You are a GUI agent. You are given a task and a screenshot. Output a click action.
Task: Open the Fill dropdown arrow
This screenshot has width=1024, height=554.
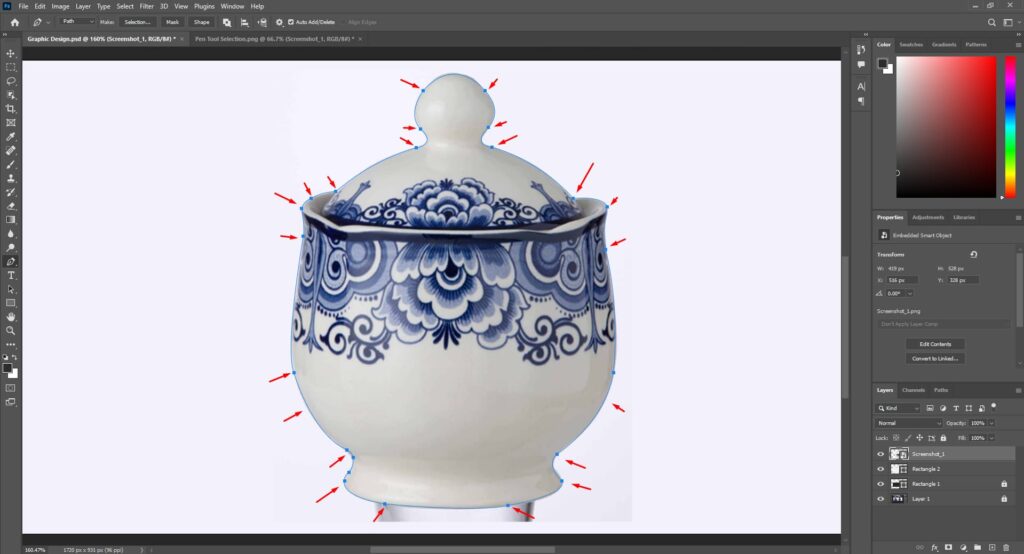pos(991,438)
